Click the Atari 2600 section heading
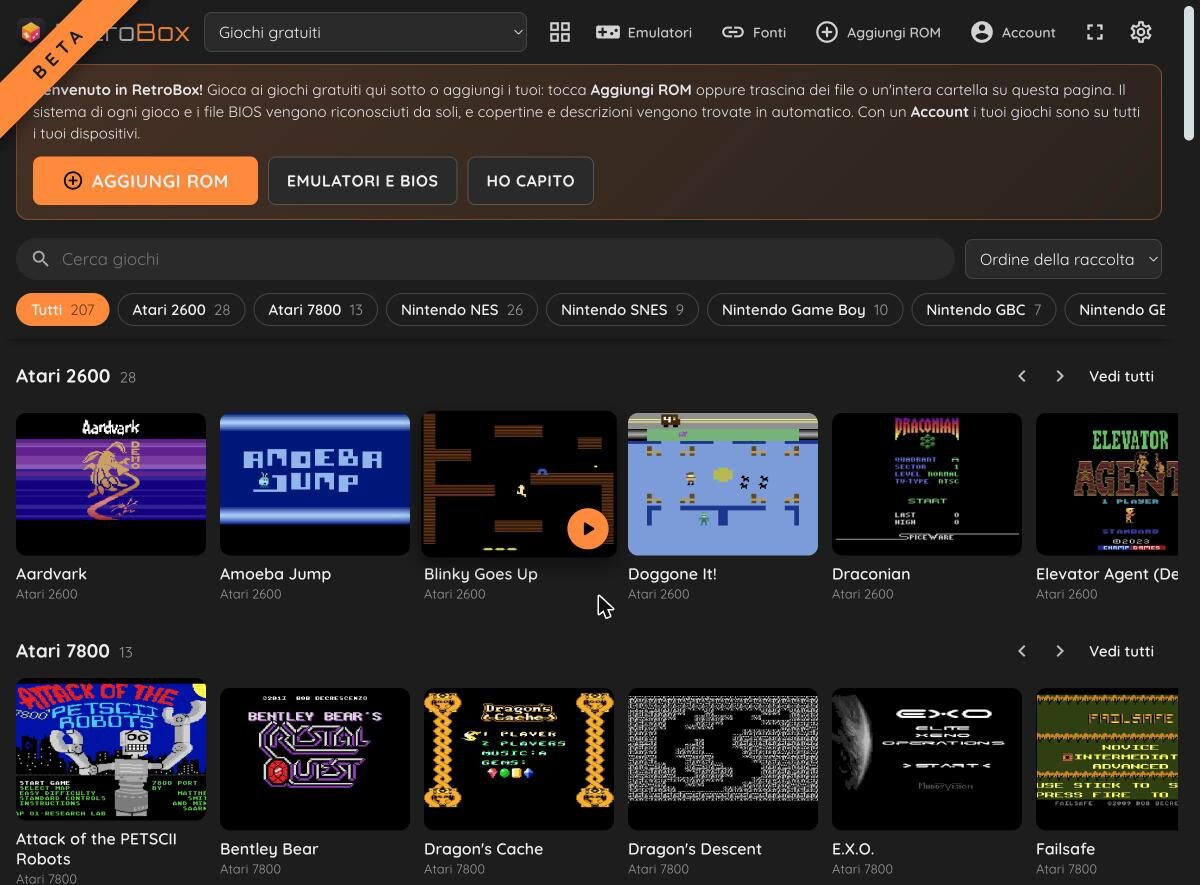This screenshot has width=1200, height=885. click(63, 376)
